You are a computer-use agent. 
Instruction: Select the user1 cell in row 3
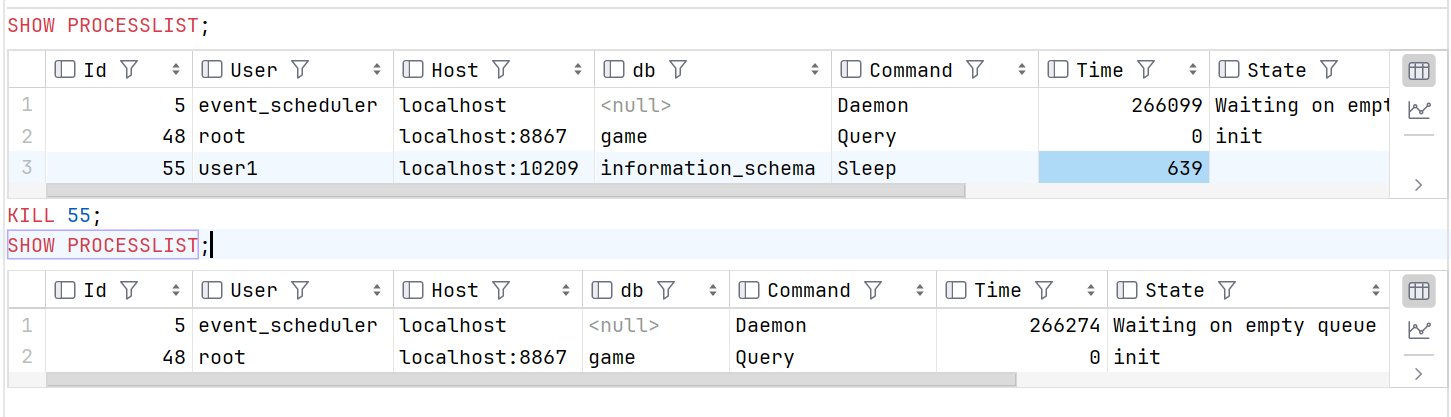(x=293, y=168)
